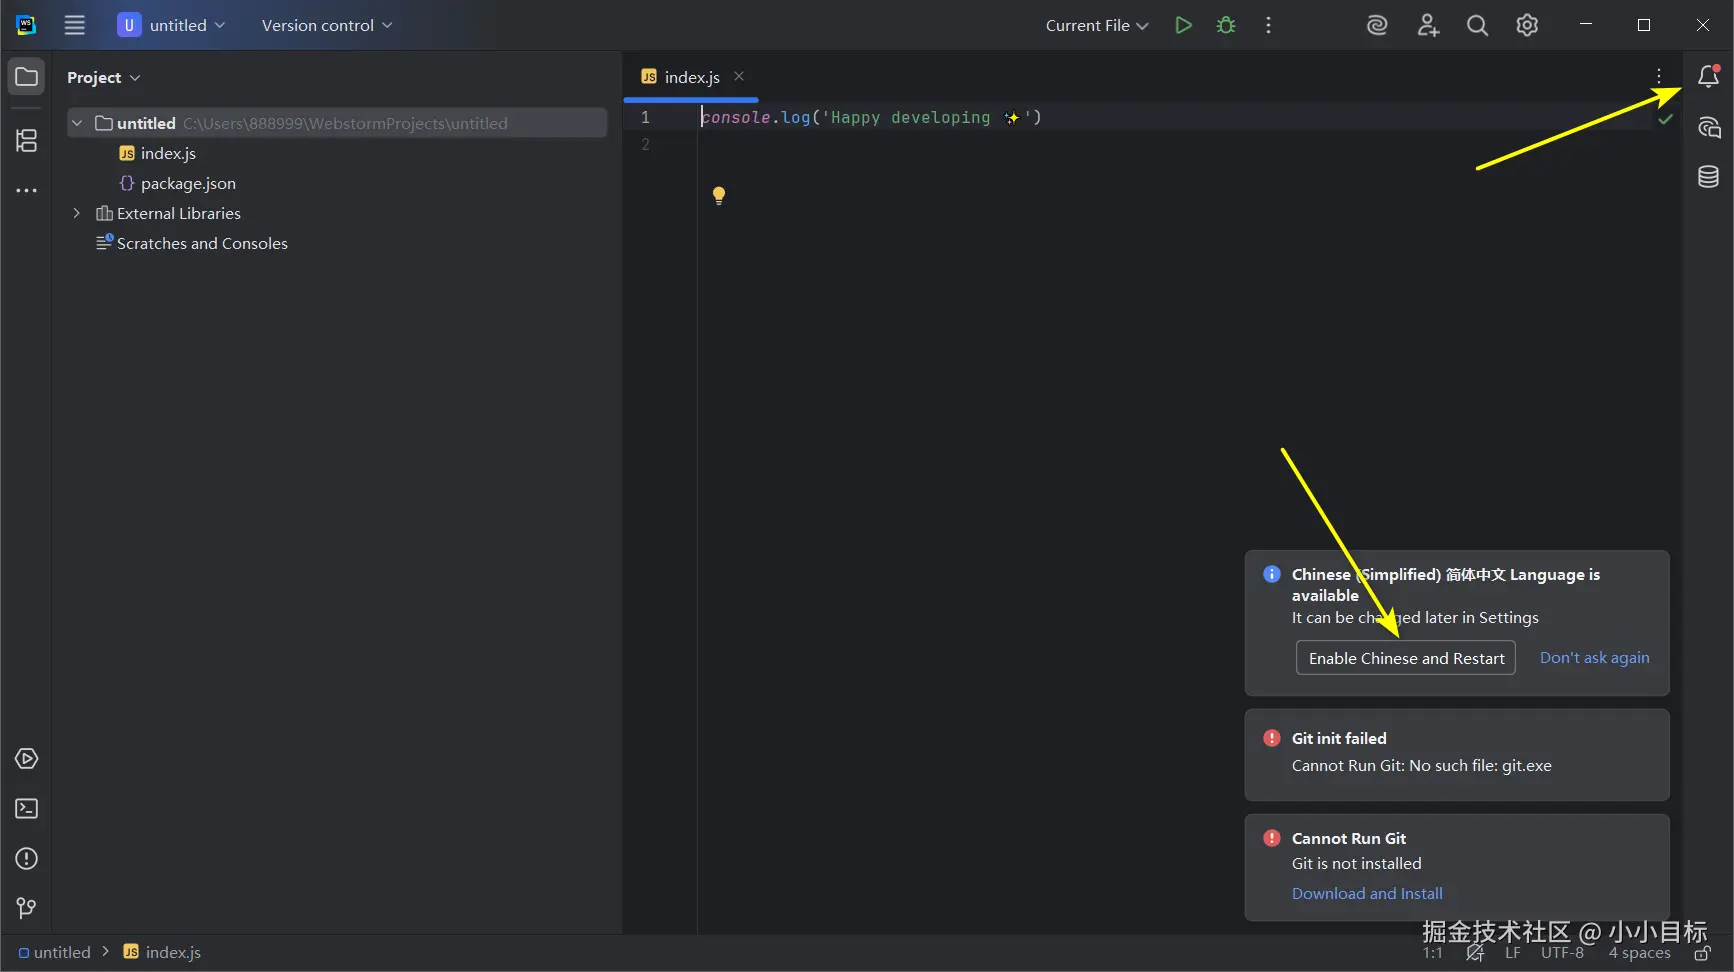Close the index.js editor tab
Image resolution: width=1734 pixels, height=972 pixels.
click(739, 76)
